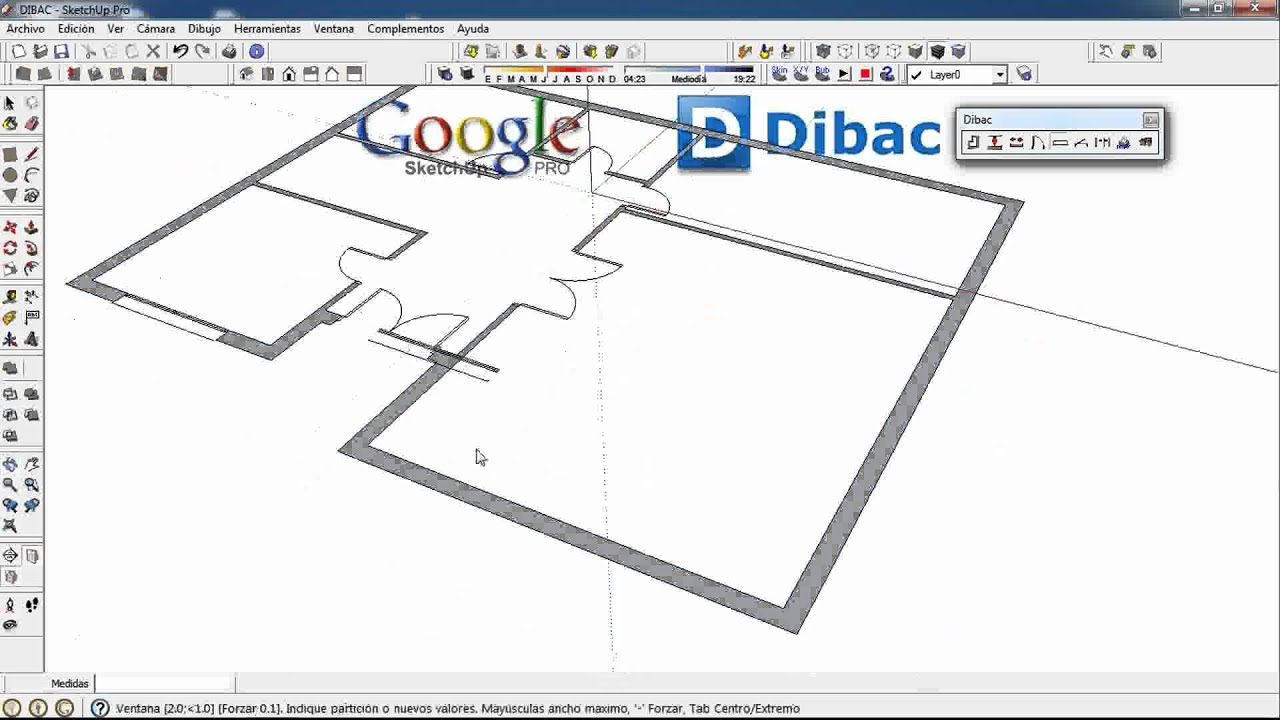The width and height of the screenshot is (1280, 720).
Task: Switch to Iso view house icon
Action: (246, 74)
